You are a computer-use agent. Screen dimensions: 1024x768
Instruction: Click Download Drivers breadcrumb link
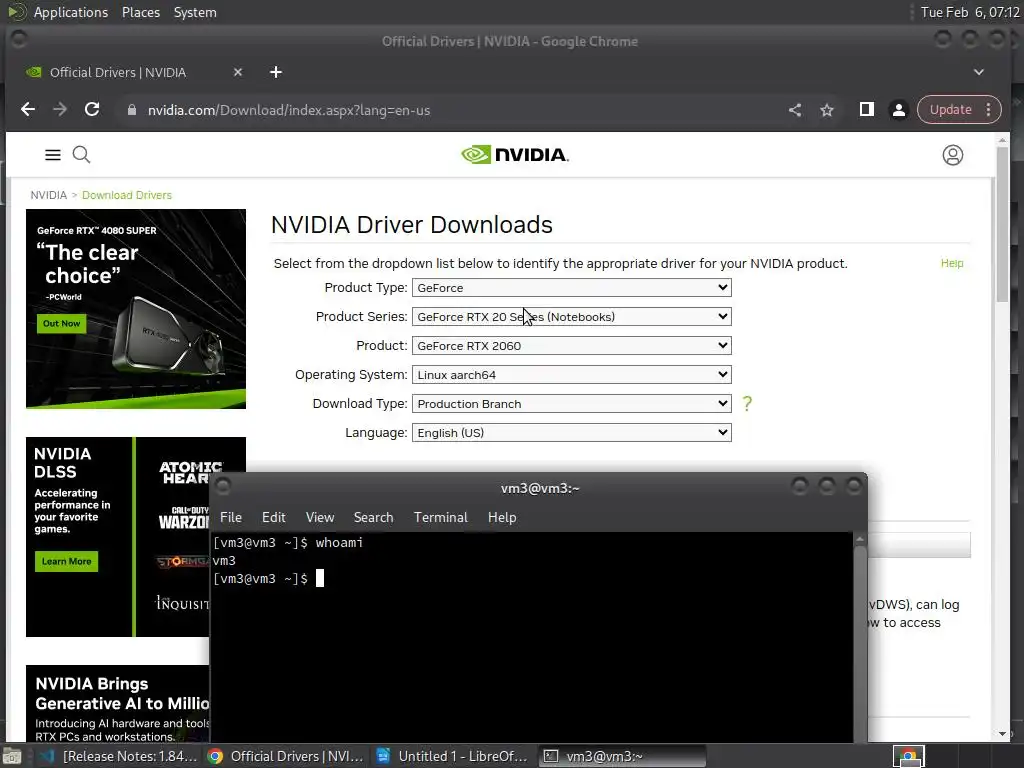click(x=127, y=195)
